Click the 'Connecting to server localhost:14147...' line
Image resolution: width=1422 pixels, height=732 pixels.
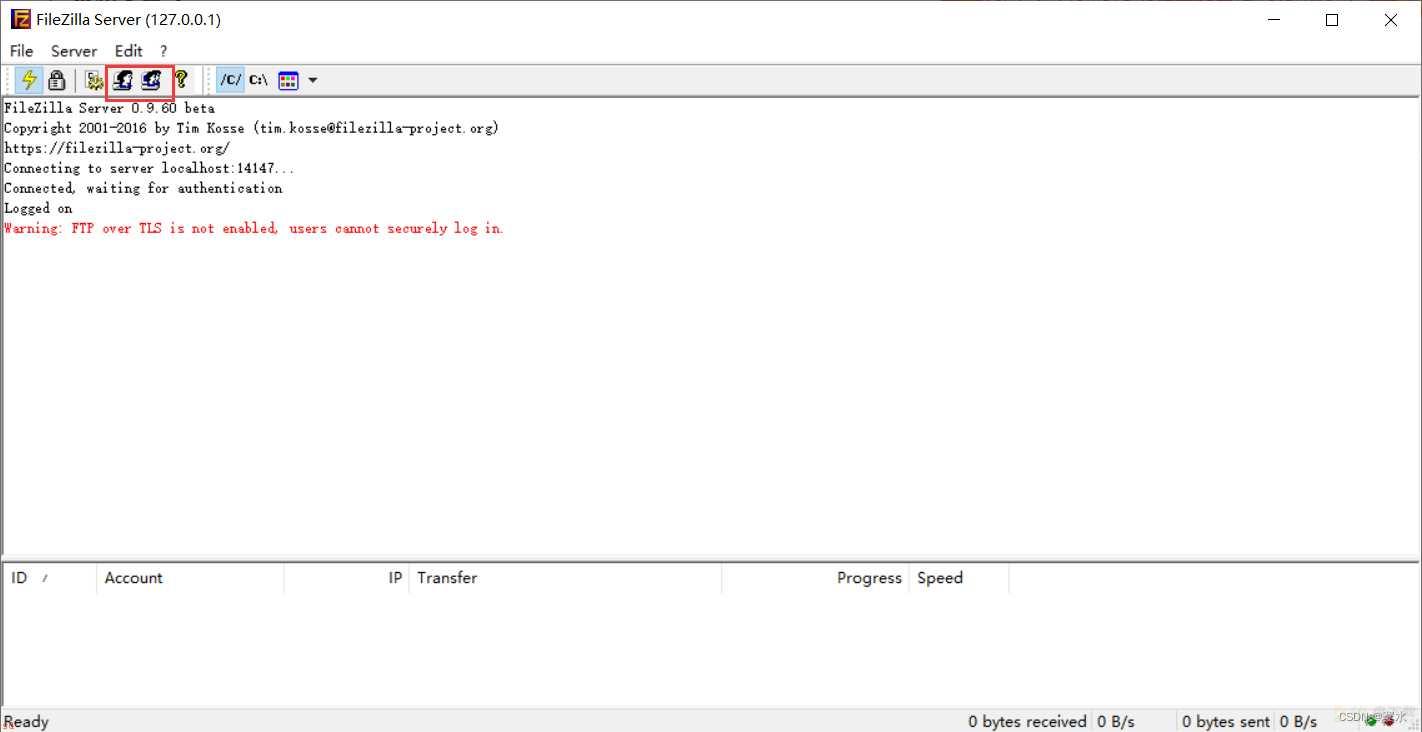coord(149,168)
